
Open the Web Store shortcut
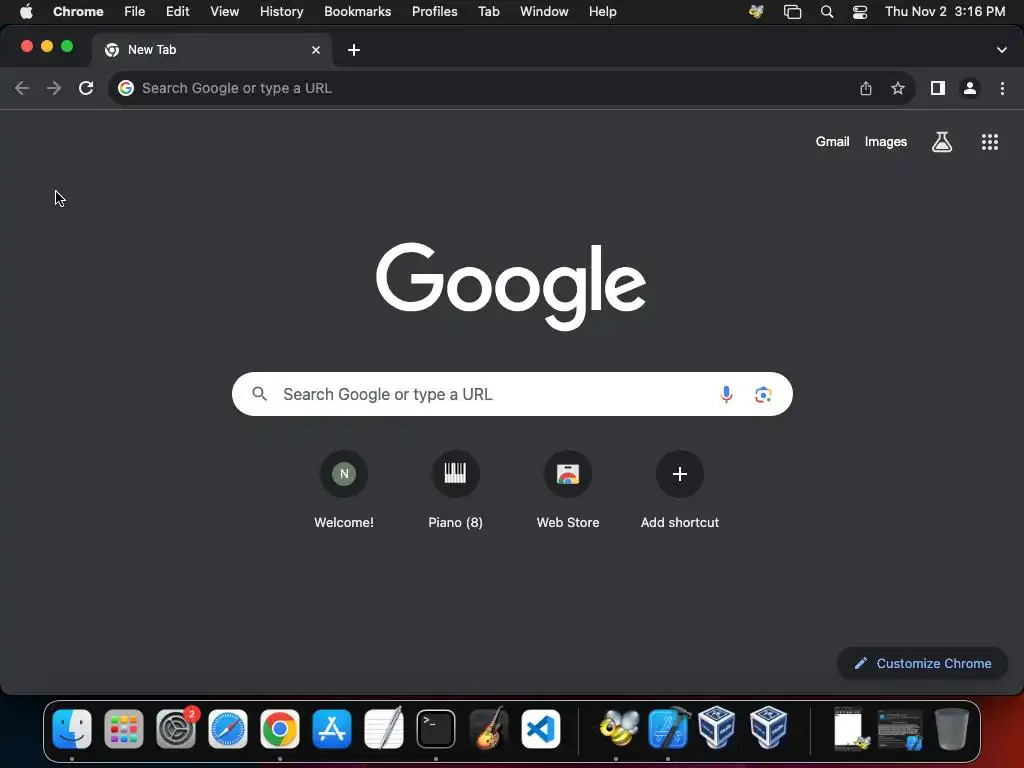(568, 488)
